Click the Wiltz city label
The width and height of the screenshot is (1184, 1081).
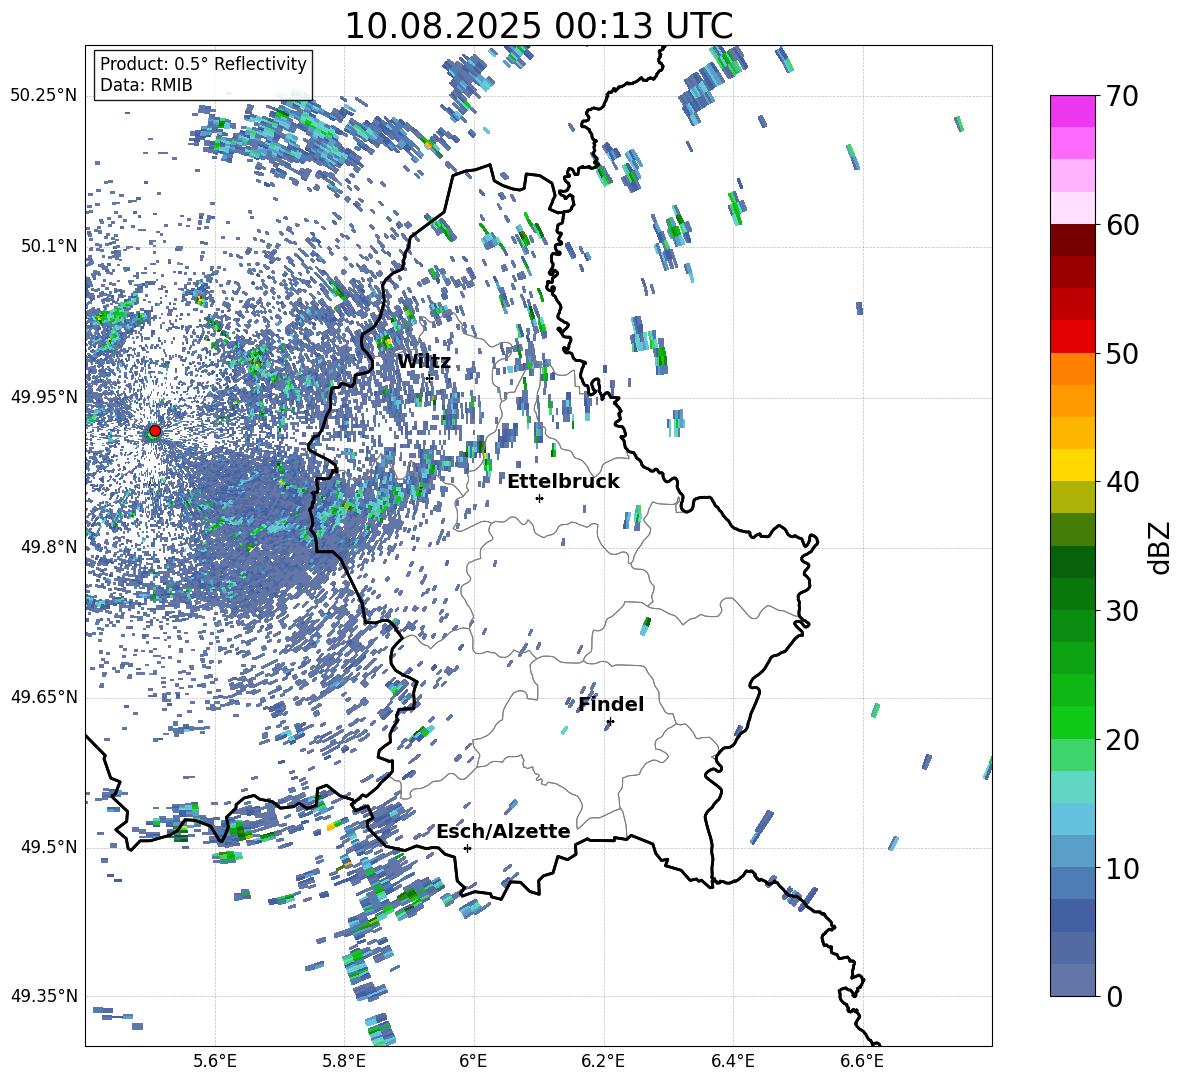(424, 362)
